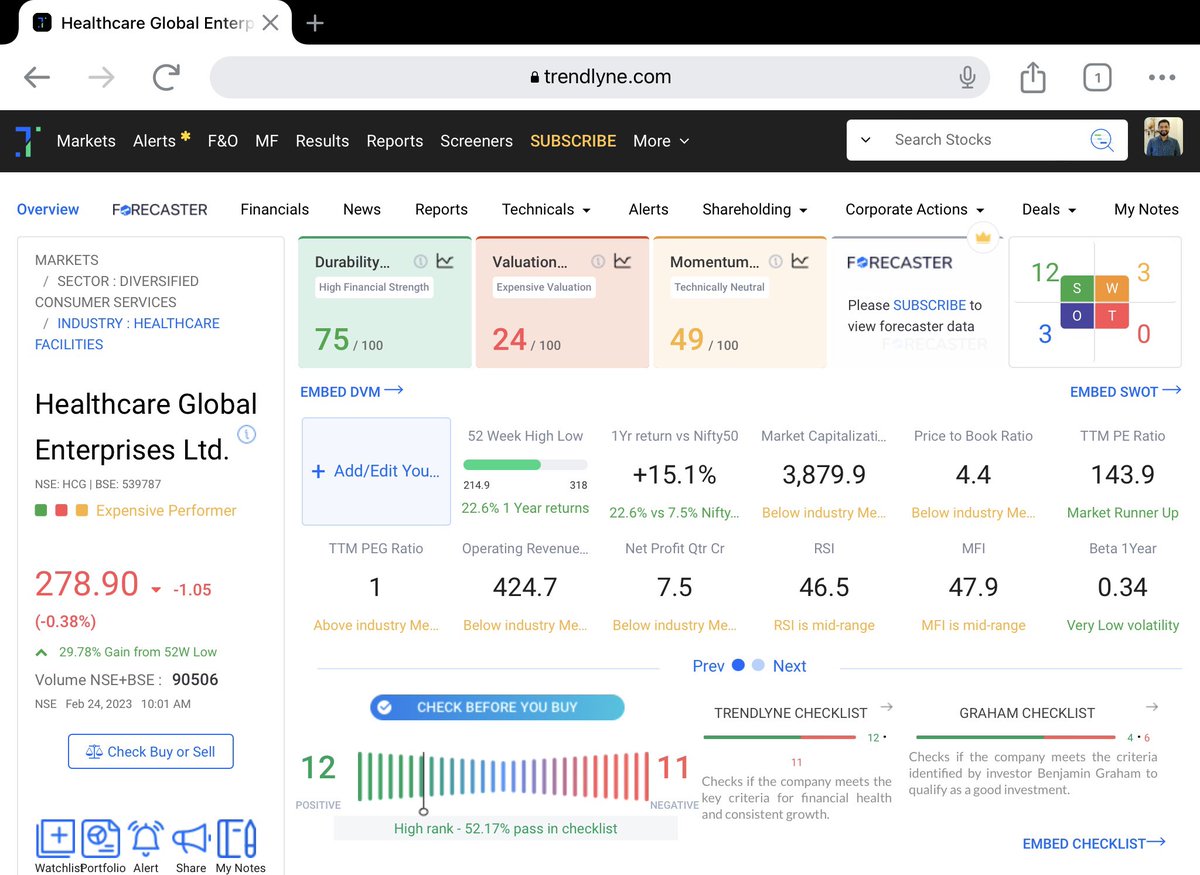The width and height of the screenshot is (1200, 875).
Task: Open the Corporate Actions dropdown
Action: [915, 209]
